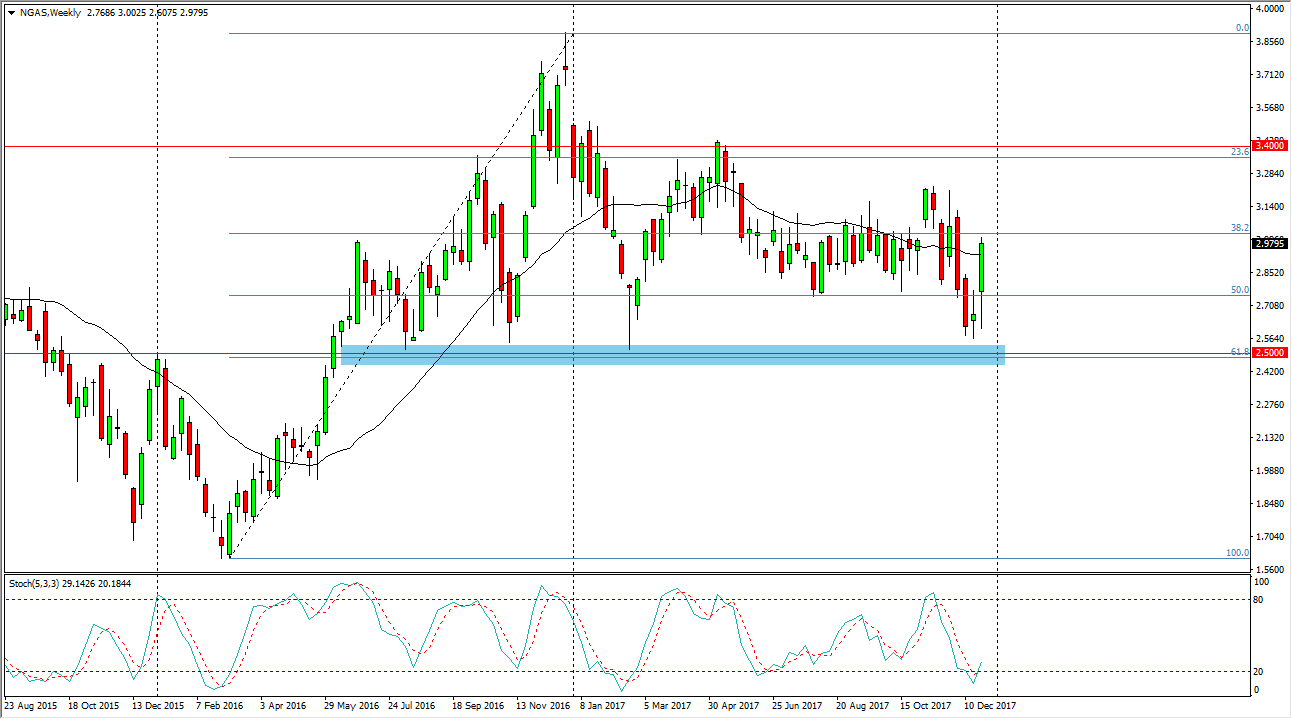
Task: Select the red 2.5000 price label
Action: 1270,353
